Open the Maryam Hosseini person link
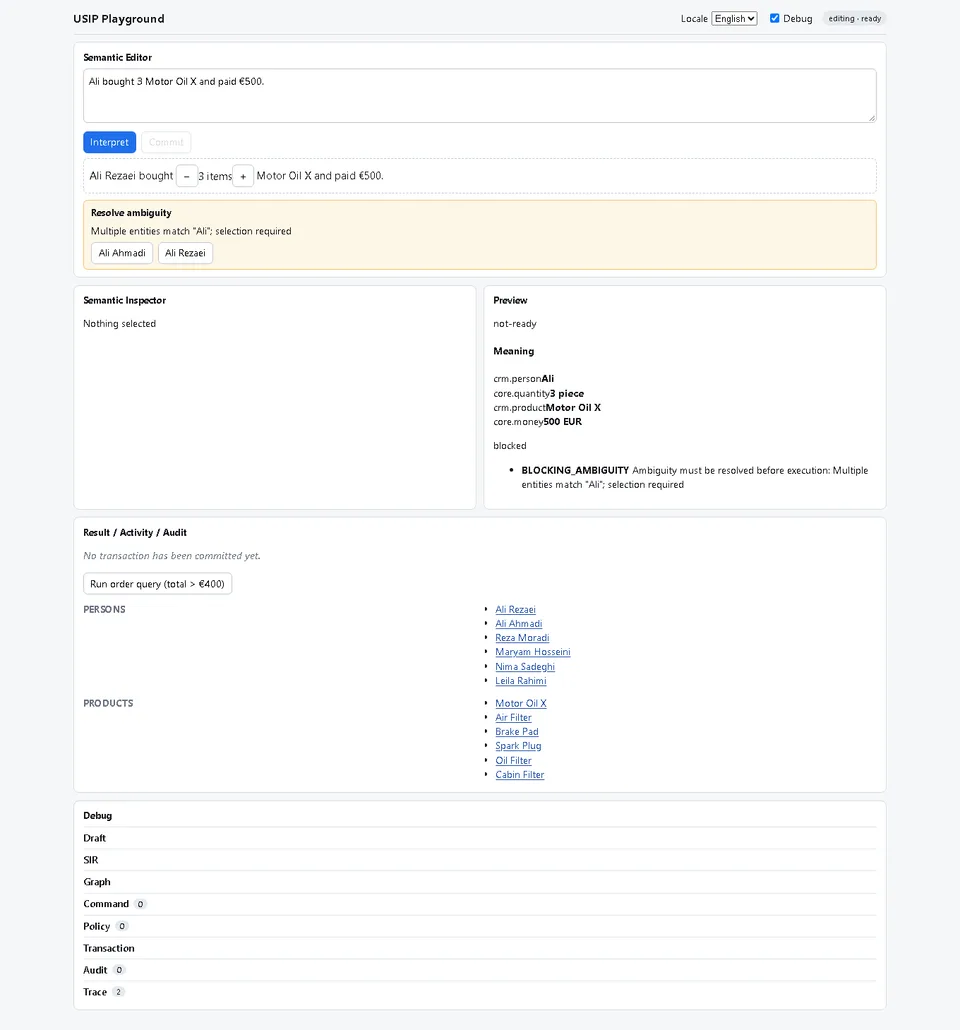This screenshot has height=1030, width=960. click(533, 652)
